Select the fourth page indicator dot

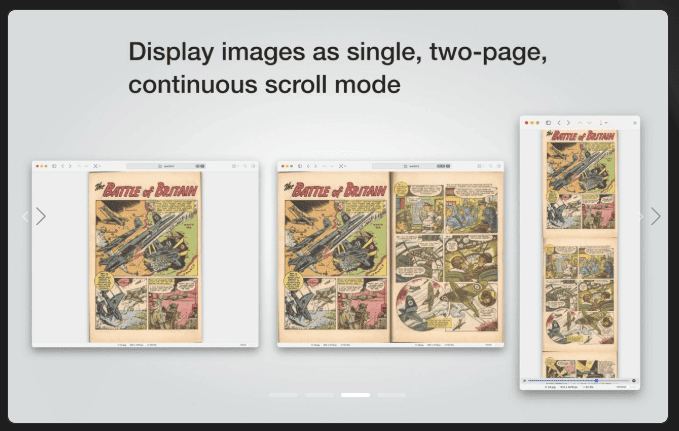coord(391,395)
